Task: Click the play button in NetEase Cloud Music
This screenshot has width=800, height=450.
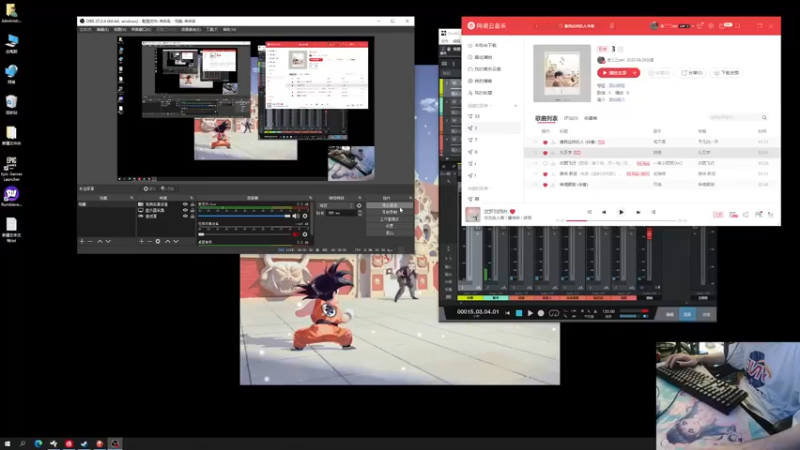Action: point(621,212)
